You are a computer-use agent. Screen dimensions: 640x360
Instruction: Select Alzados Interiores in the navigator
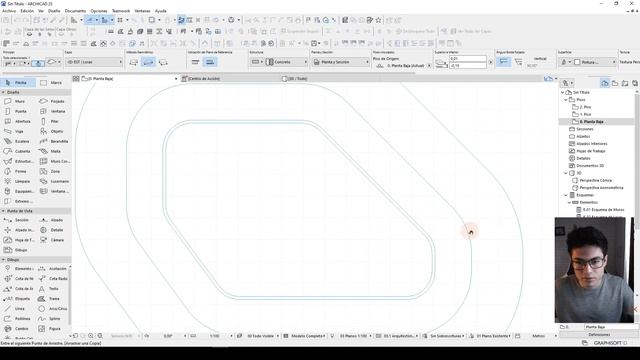(x=588, y=144)
